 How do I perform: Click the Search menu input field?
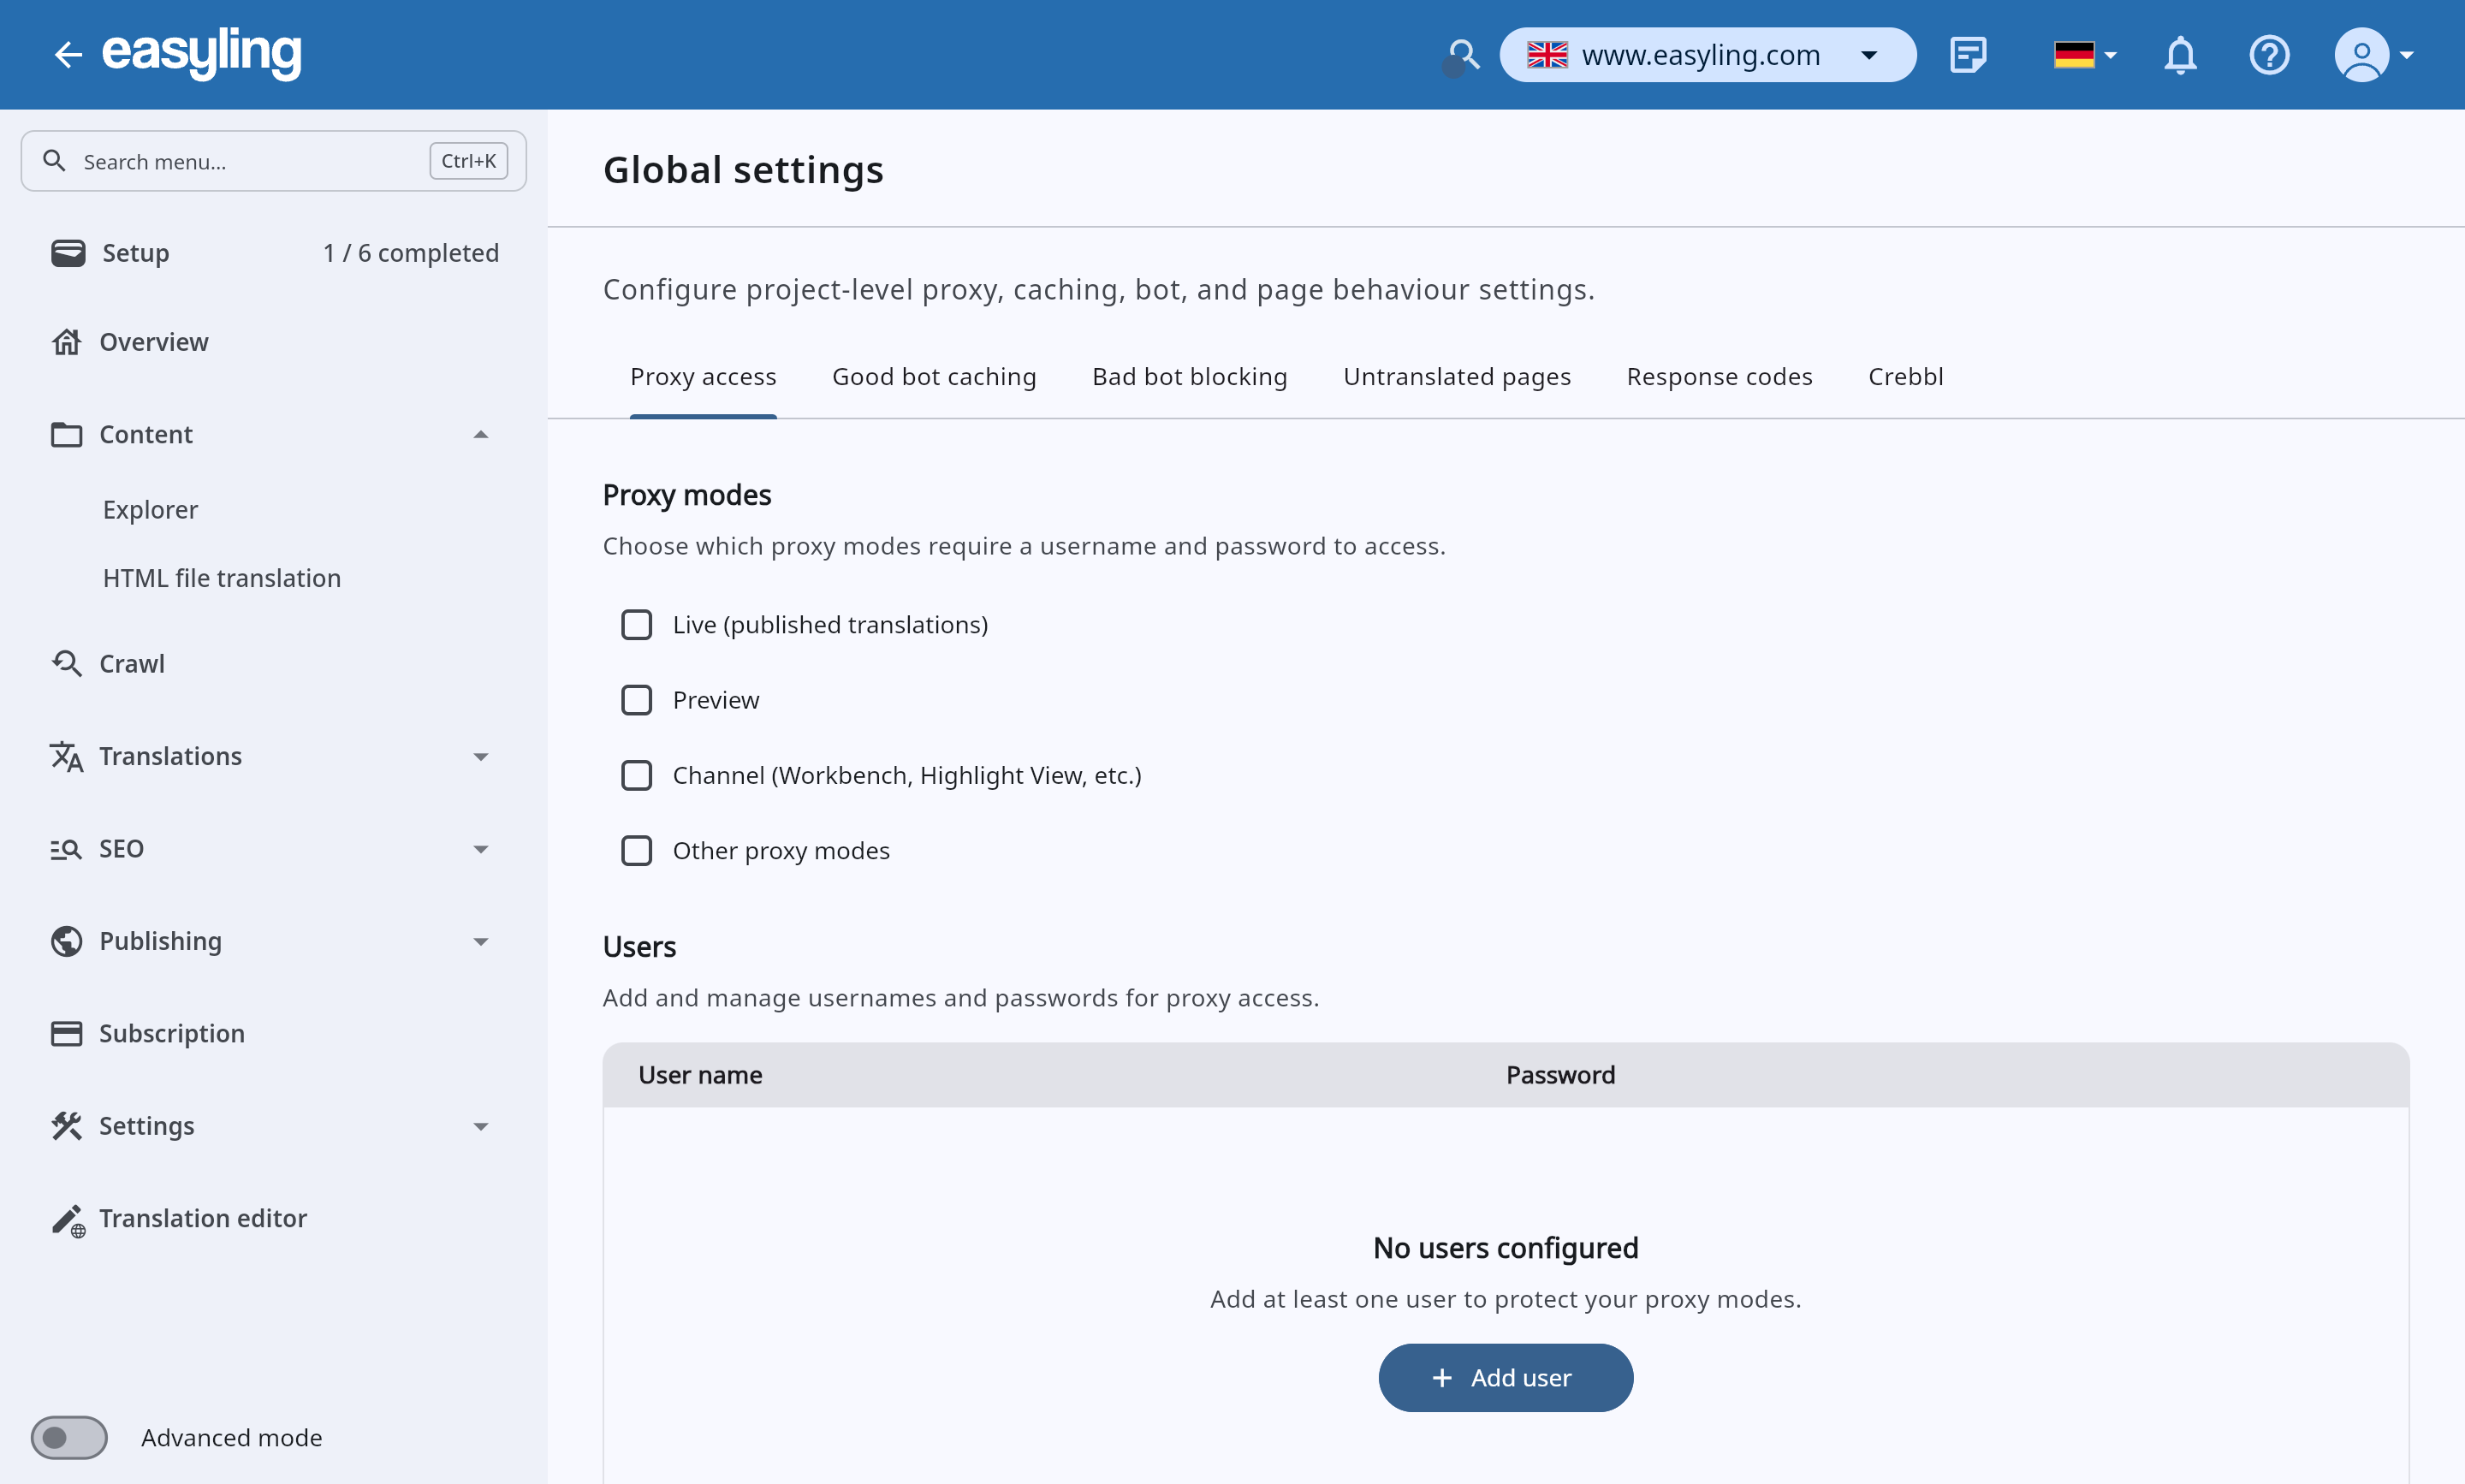250,161
